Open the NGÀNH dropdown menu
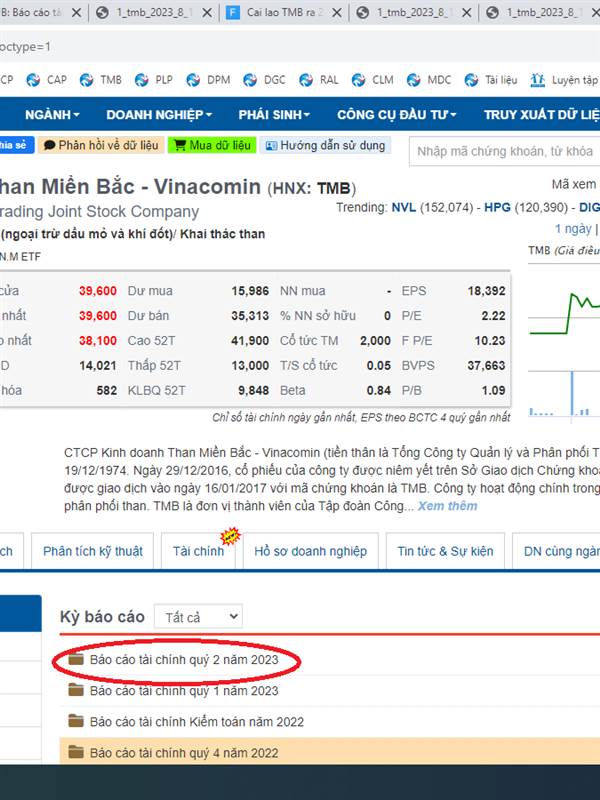Viewport: 600px width, 800px height. tap(52, 115)
